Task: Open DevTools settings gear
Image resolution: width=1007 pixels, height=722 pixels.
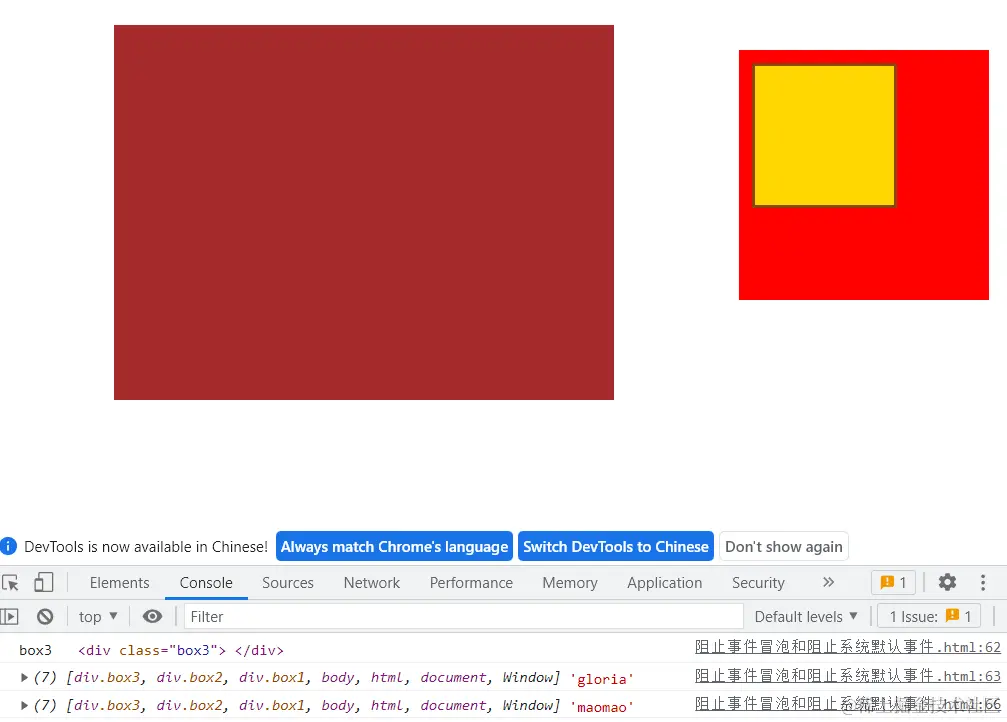Action: pyautogui.click(x=947, y=582)
